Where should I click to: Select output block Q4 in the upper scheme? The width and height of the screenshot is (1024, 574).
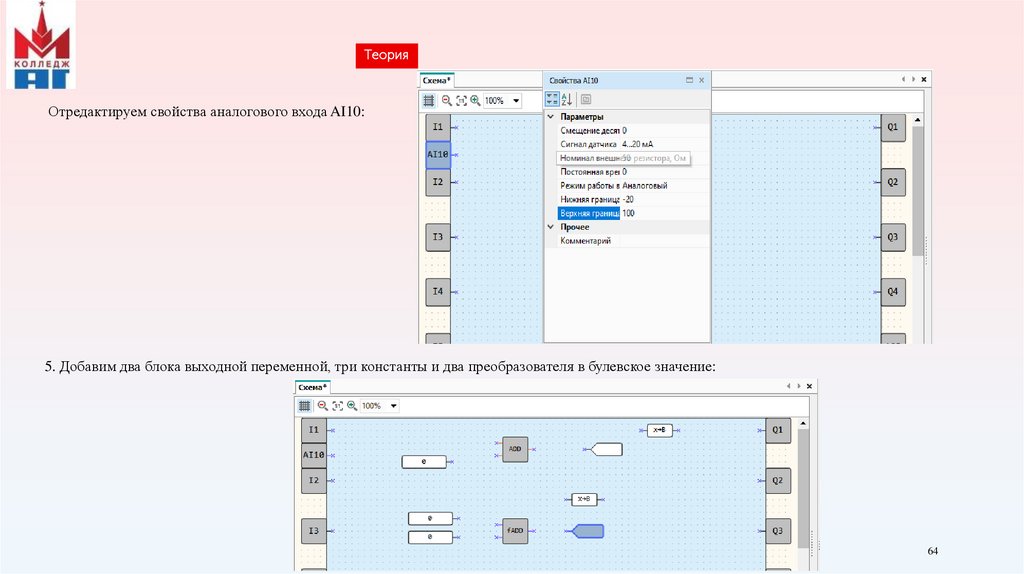click(x=893, y=291)
